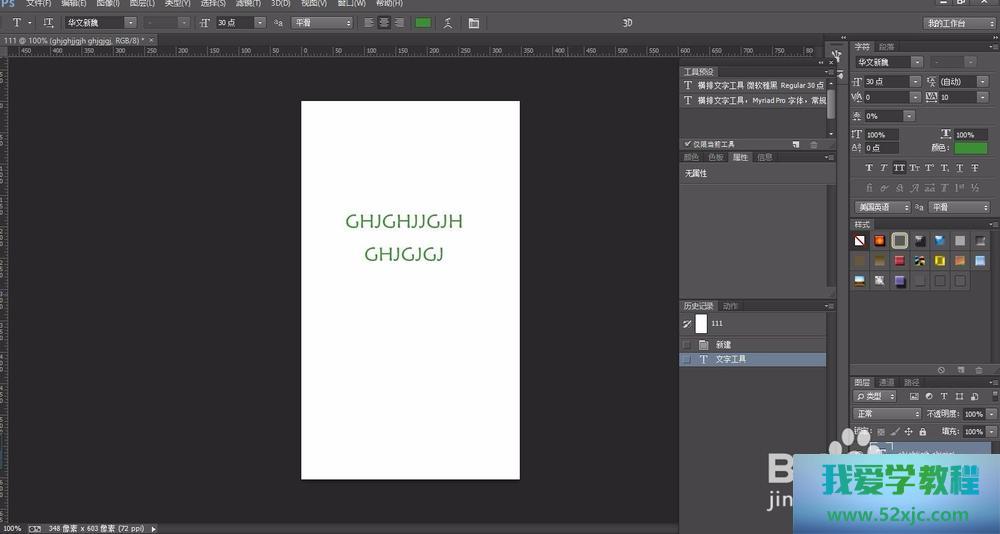Apply strikethrough style in Character panel

(975, 168)
